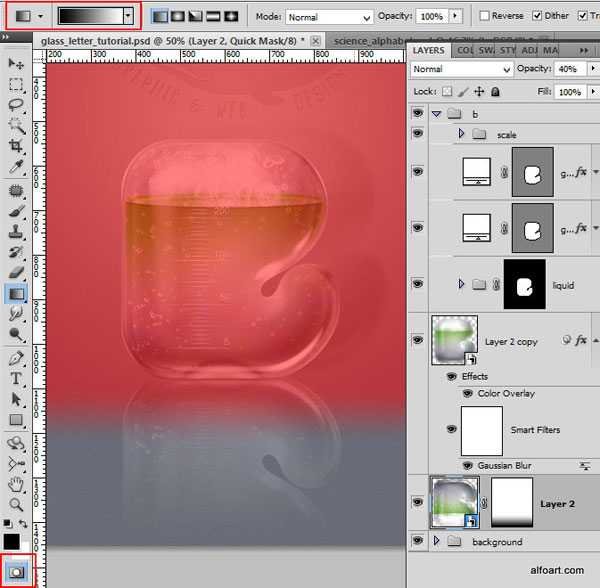This screenshot has height=588, width=600.
Task: Select the Magic Wand tool
Action: (x=16, y=125)
